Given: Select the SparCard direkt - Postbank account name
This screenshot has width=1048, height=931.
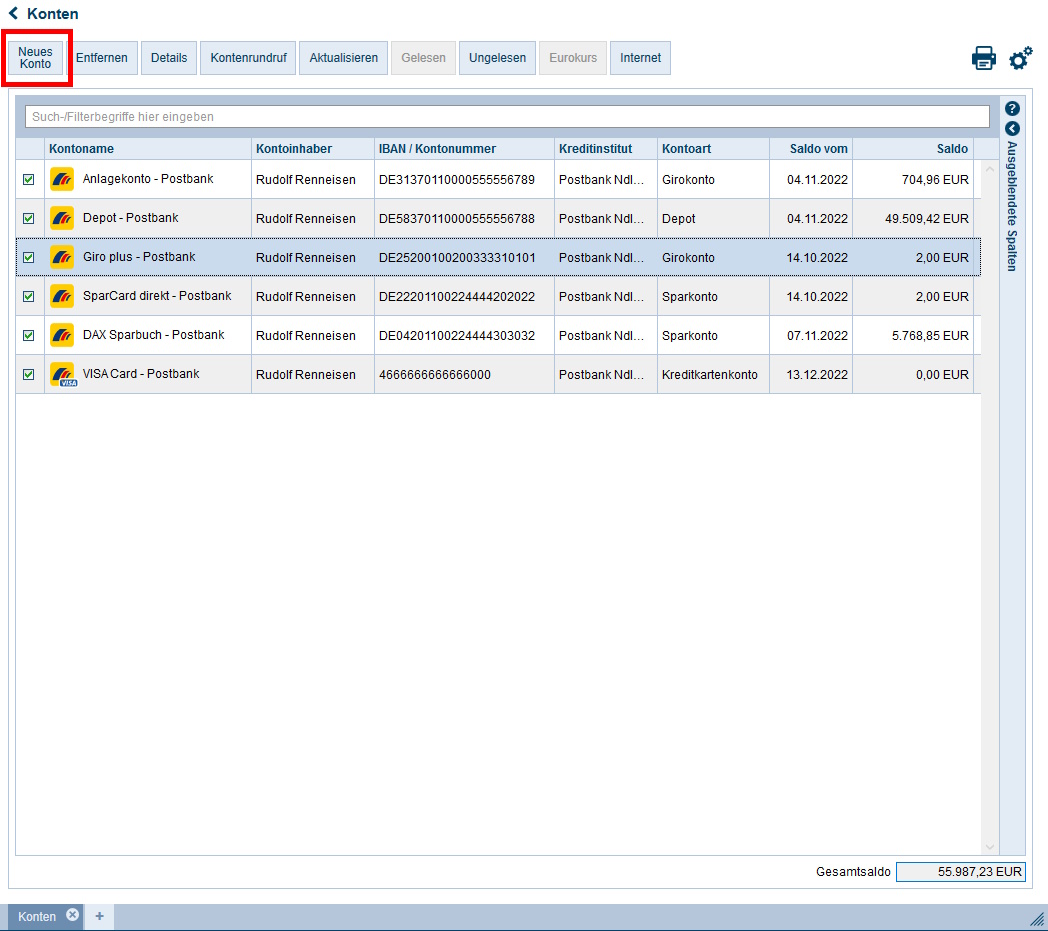Looking at the screenshot, I should [x=157, y=295].
